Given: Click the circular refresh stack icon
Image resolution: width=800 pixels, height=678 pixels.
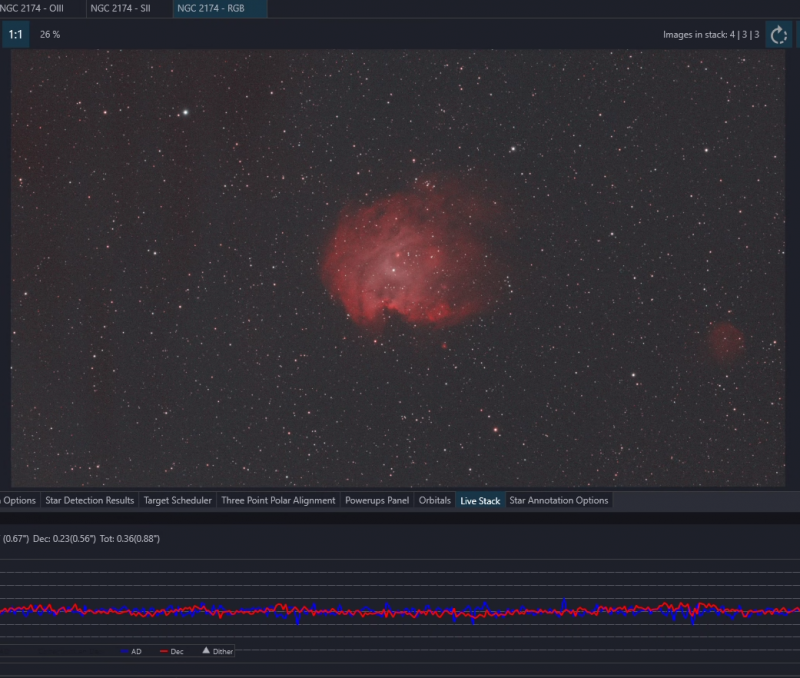Looking at the screenshot, I should click(779, 35).
